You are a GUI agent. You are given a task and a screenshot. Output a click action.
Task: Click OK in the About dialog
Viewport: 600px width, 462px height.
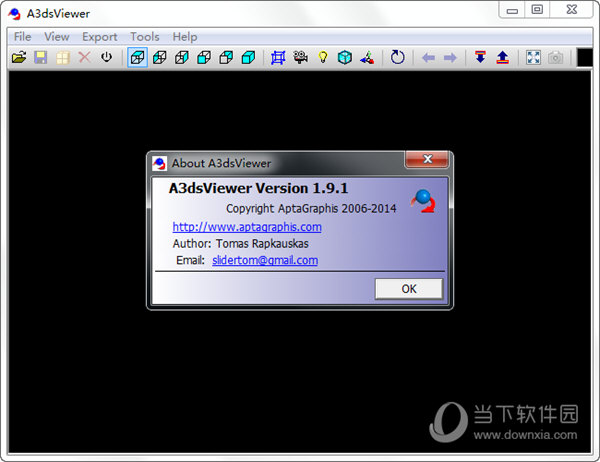409,289
